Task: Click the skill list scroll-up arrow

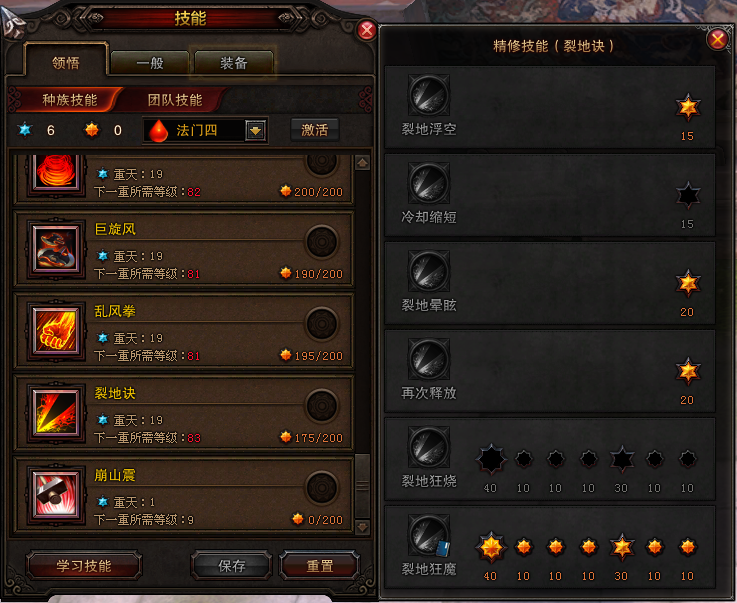Action: [x=362, y=163]
